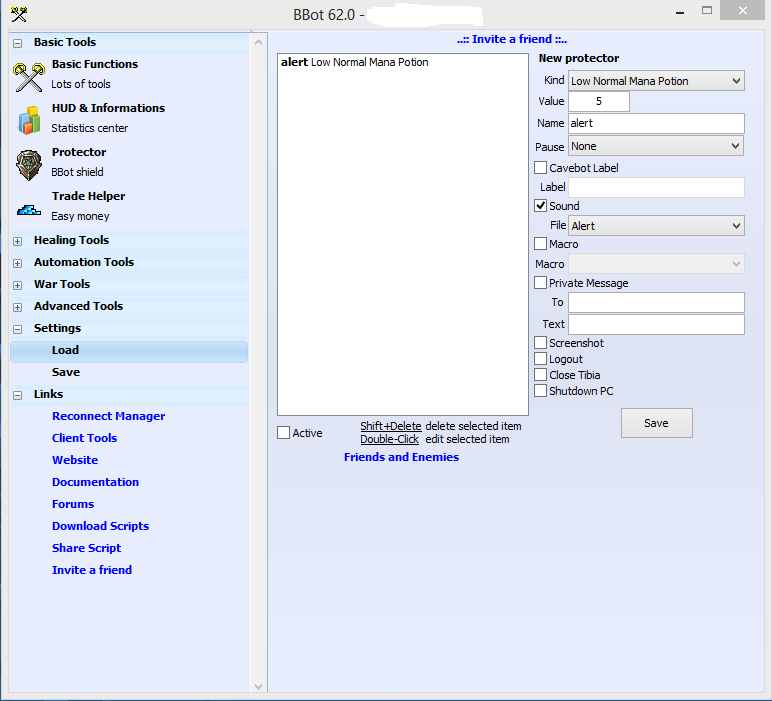Open the Trade Helper money icon

[29, 210]
